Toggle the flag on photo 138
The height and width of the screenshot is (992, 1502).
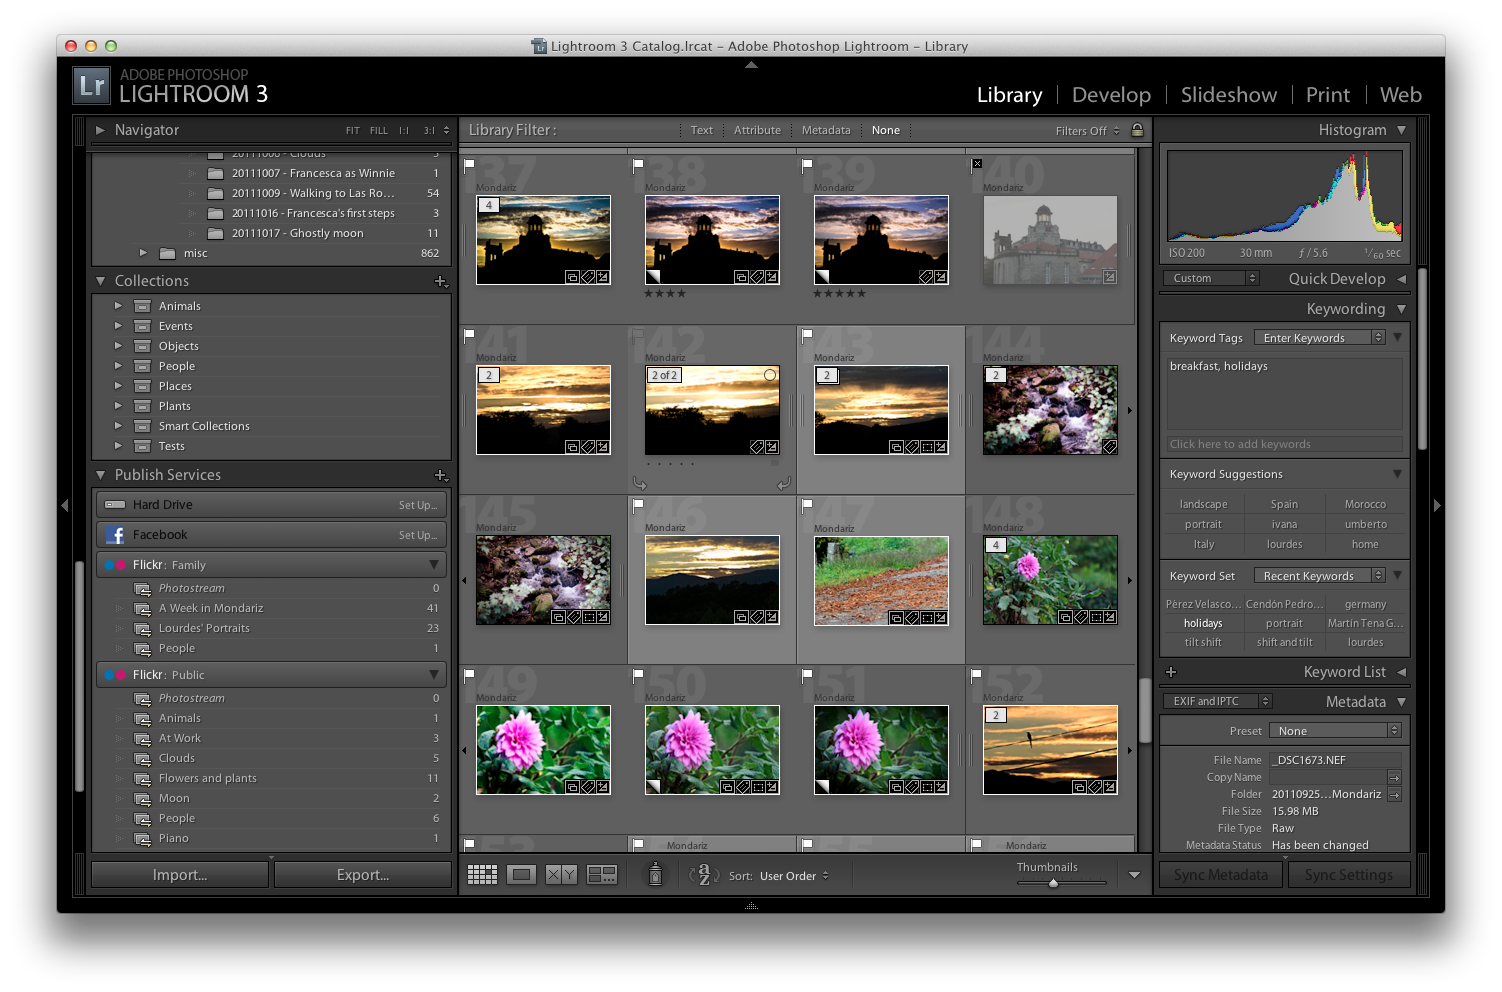[638, 165]
